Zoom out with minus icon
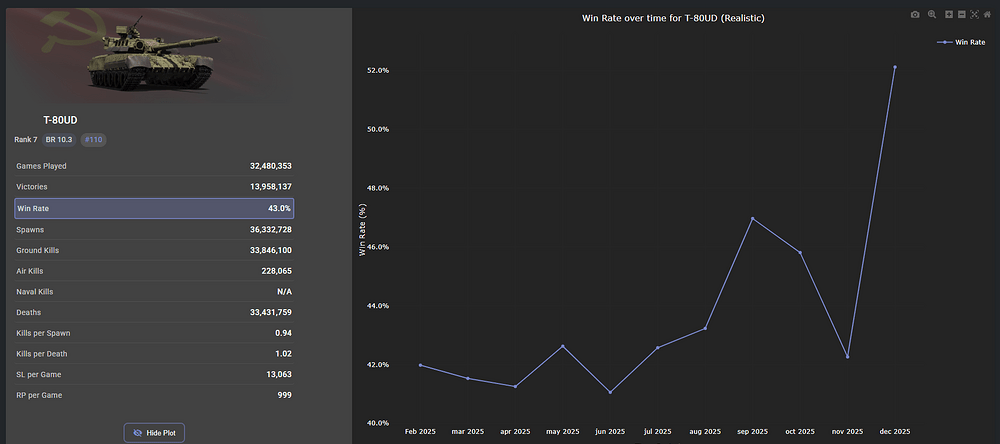Screen dimensions: 1000x444 coord(961,15)
